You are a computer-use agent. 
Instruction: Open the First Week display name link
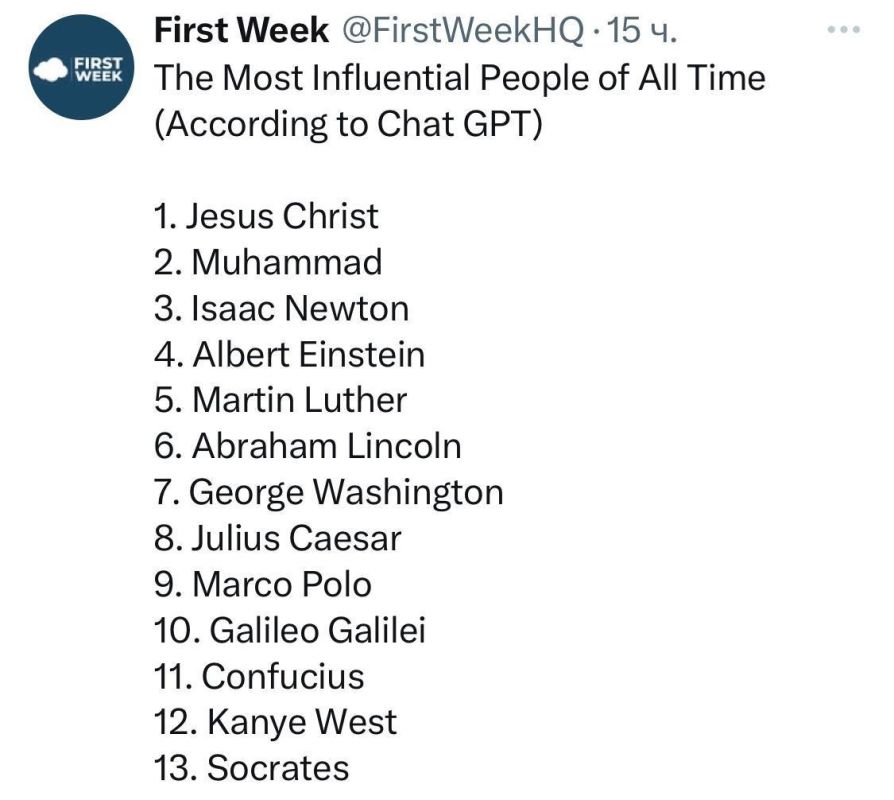(241, 31)
